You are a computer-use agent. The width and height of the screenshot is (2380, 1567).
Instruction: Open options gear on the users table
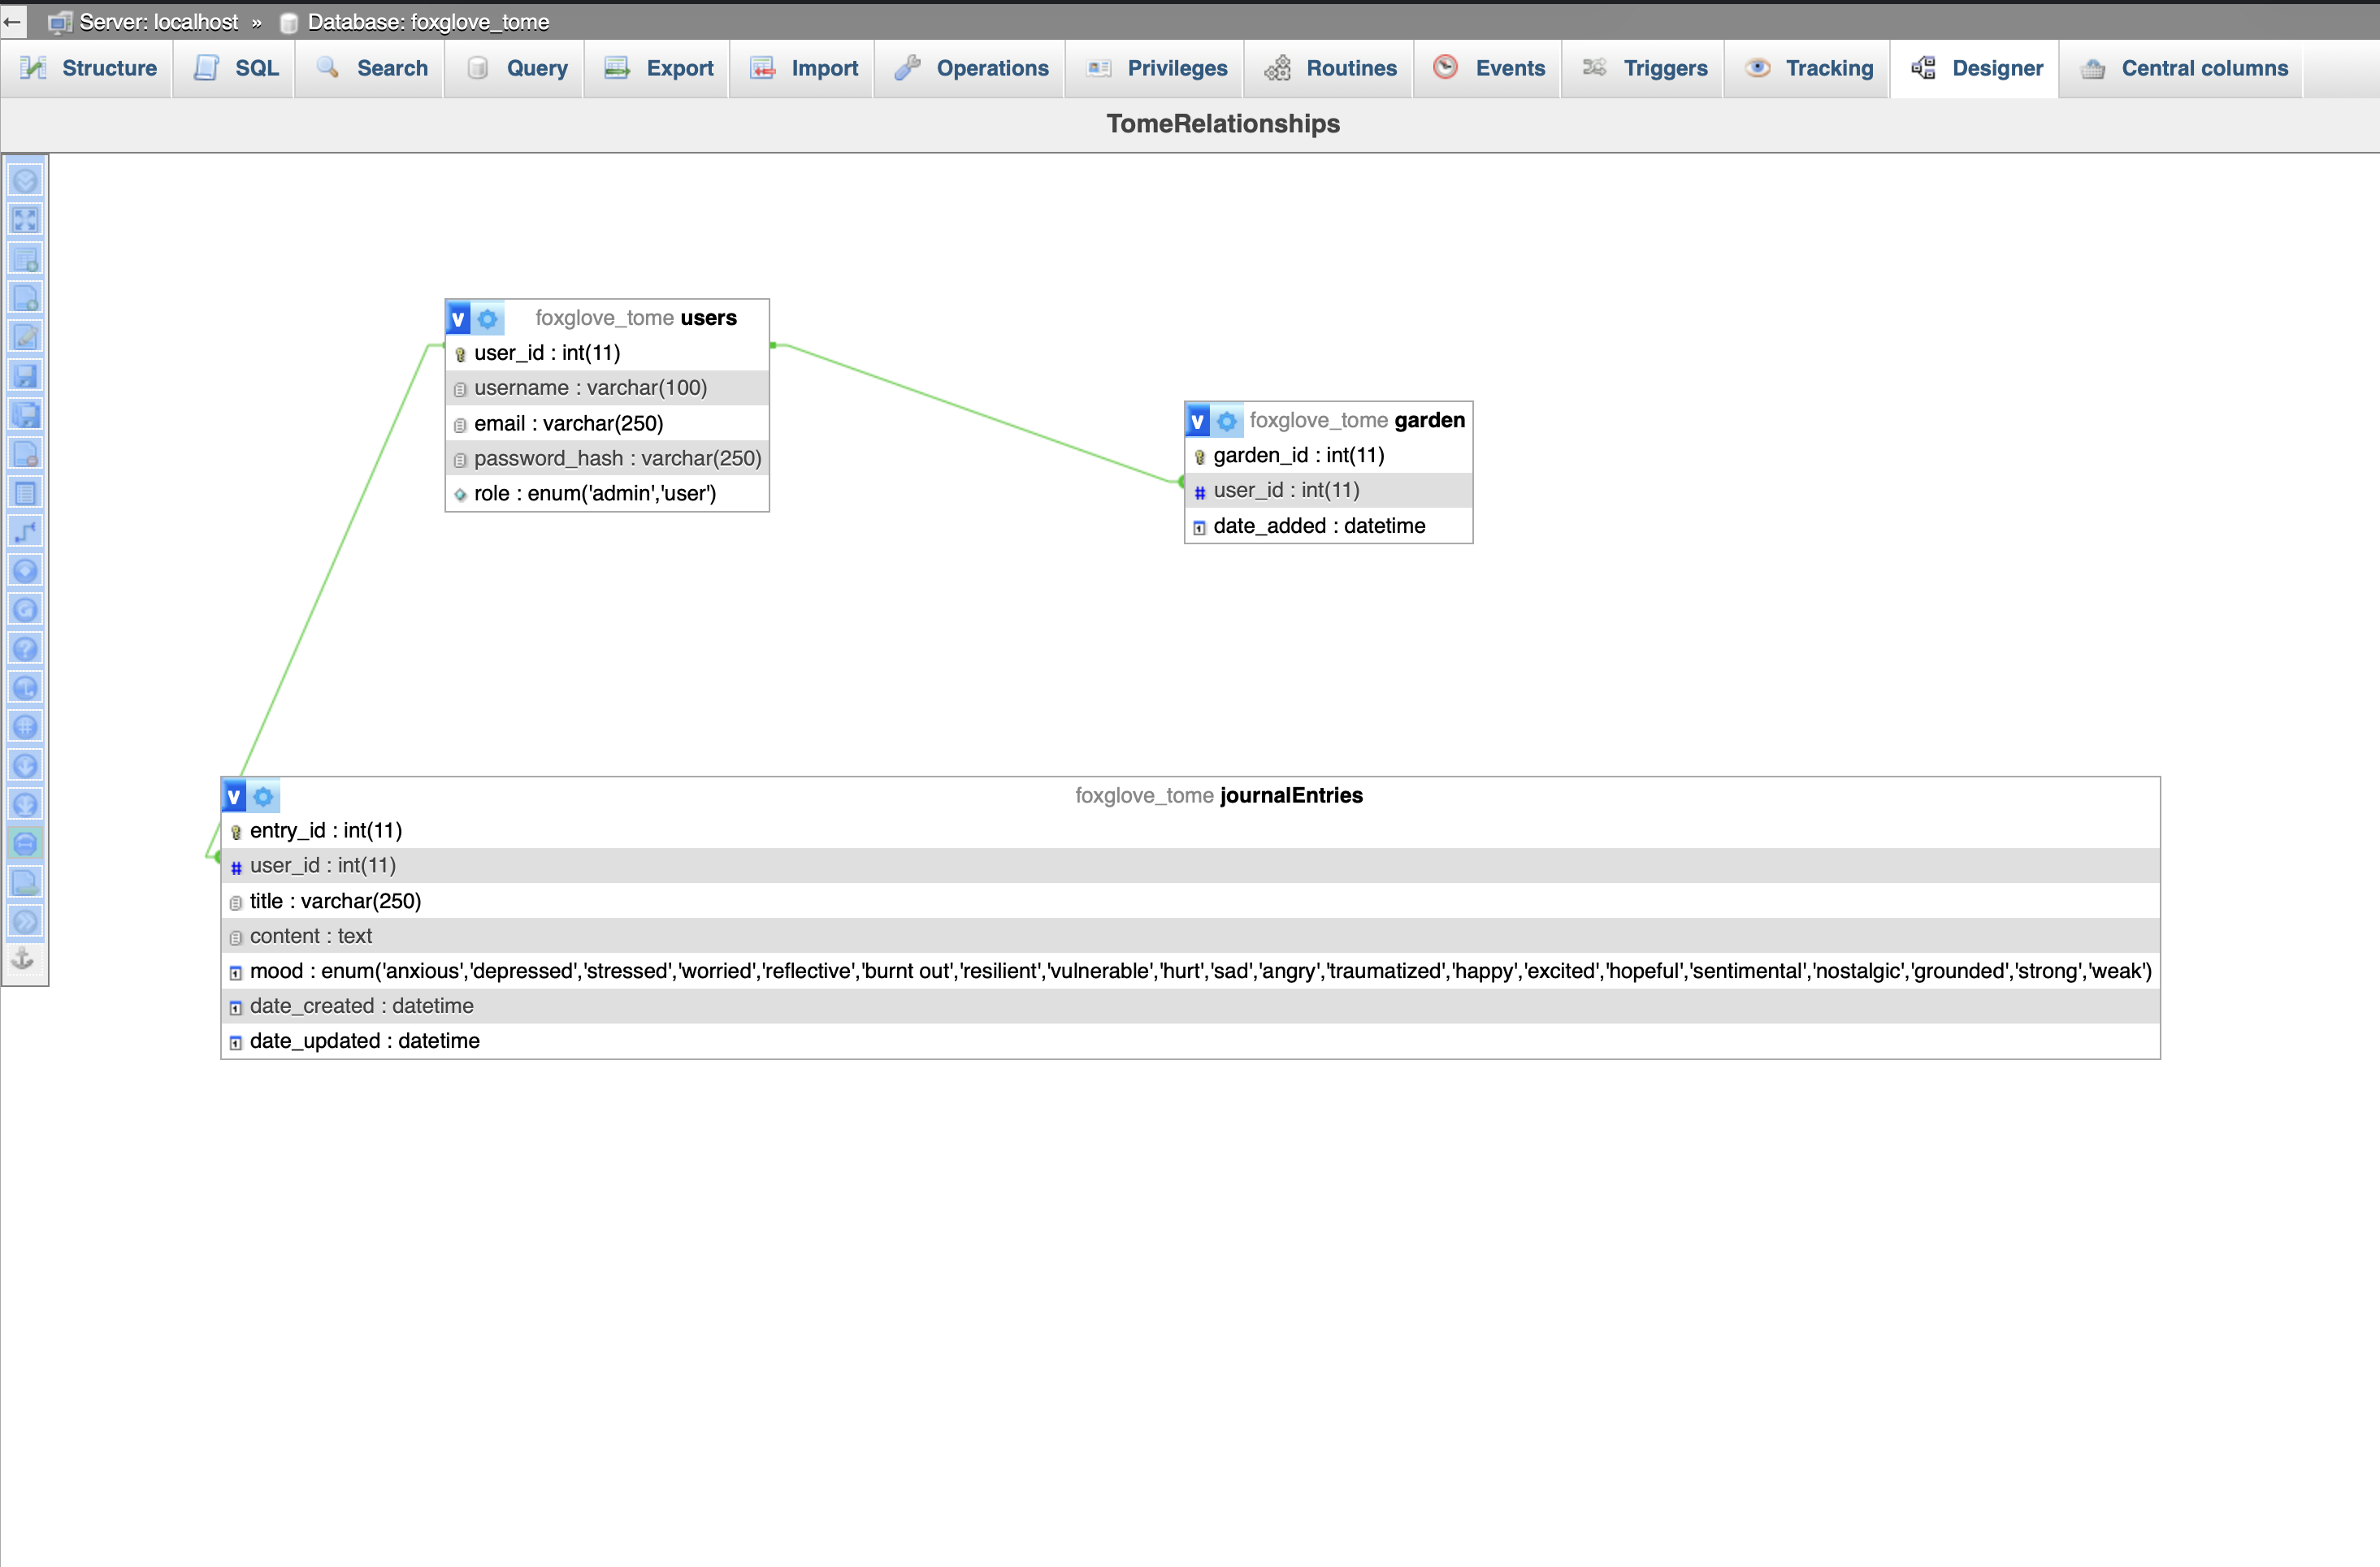[488, 318]
